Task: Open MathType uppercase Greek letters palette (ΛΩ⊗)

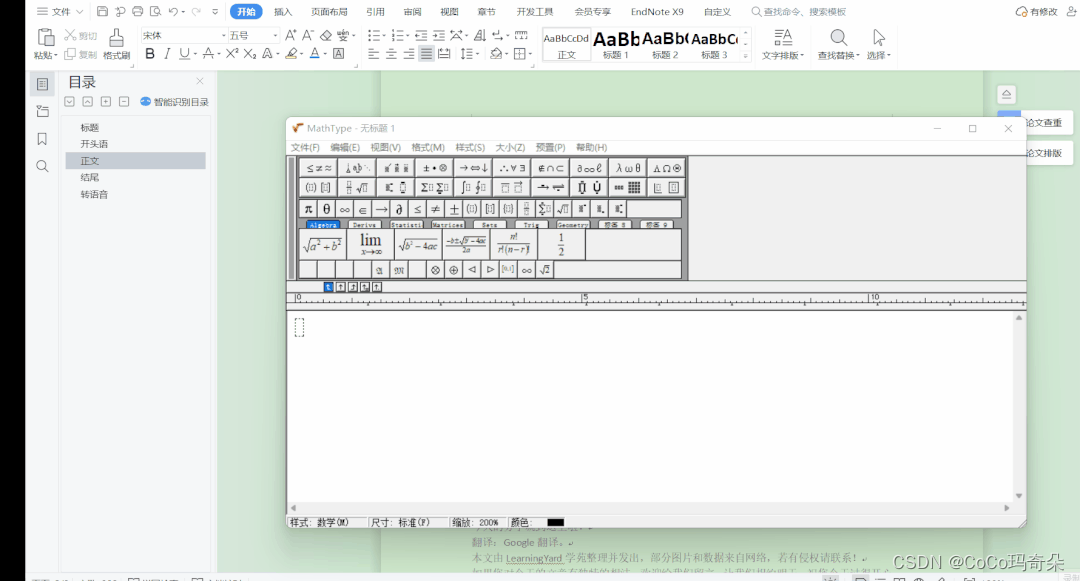Action: [x=666, y=168]
